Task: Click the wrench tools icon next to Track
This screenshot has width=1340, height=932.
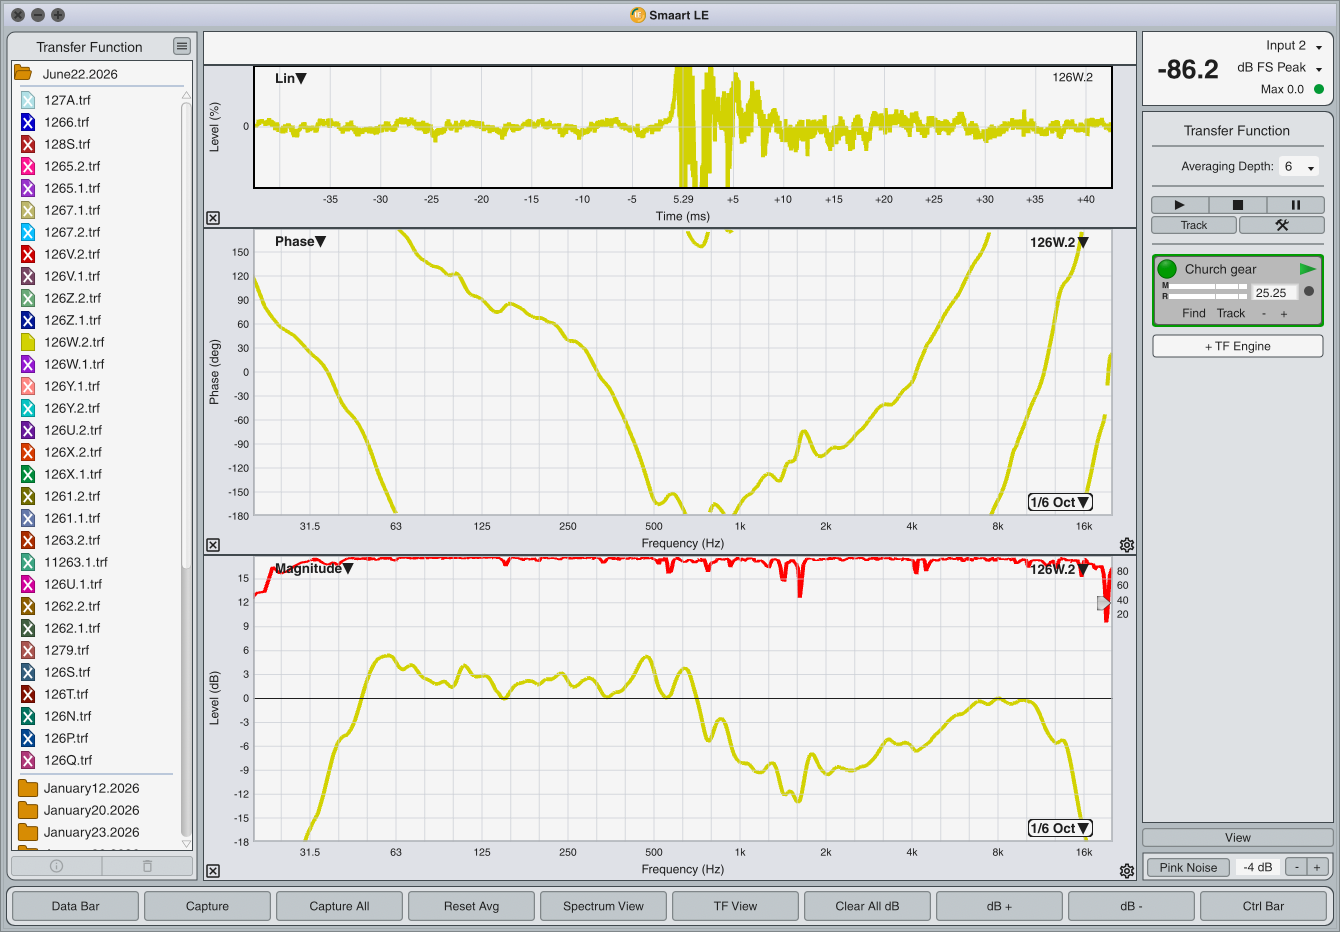Action: pos(1282,225)
